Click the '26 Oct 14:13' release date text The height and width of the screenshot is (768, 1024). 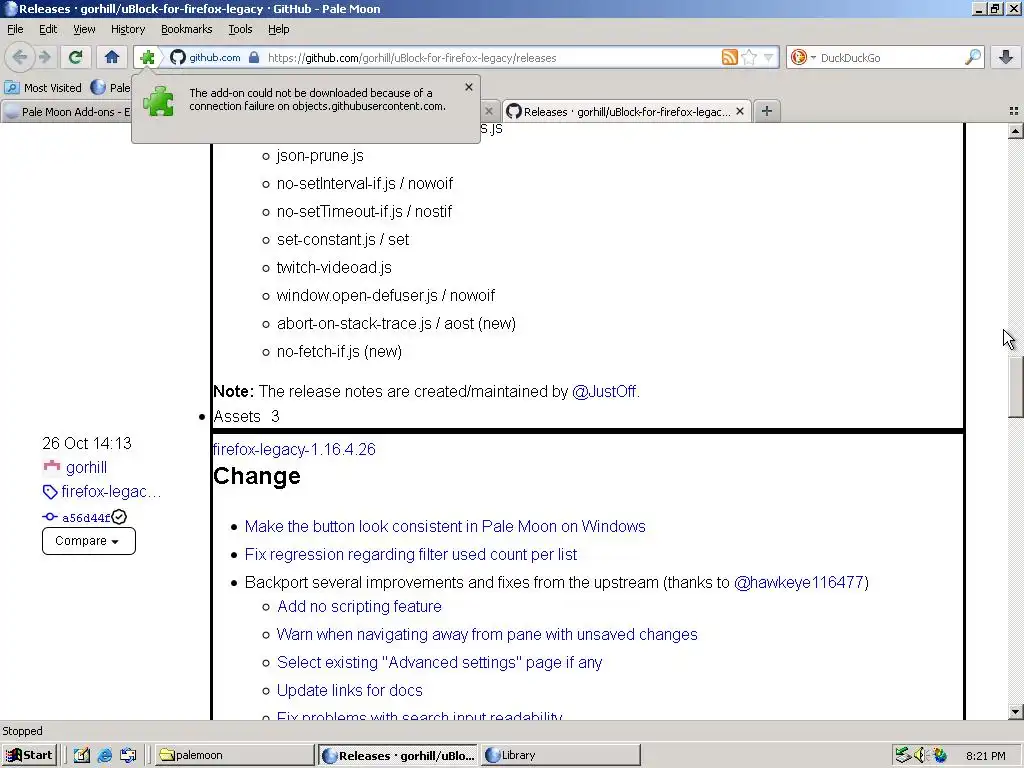click(x=87, y=443)
